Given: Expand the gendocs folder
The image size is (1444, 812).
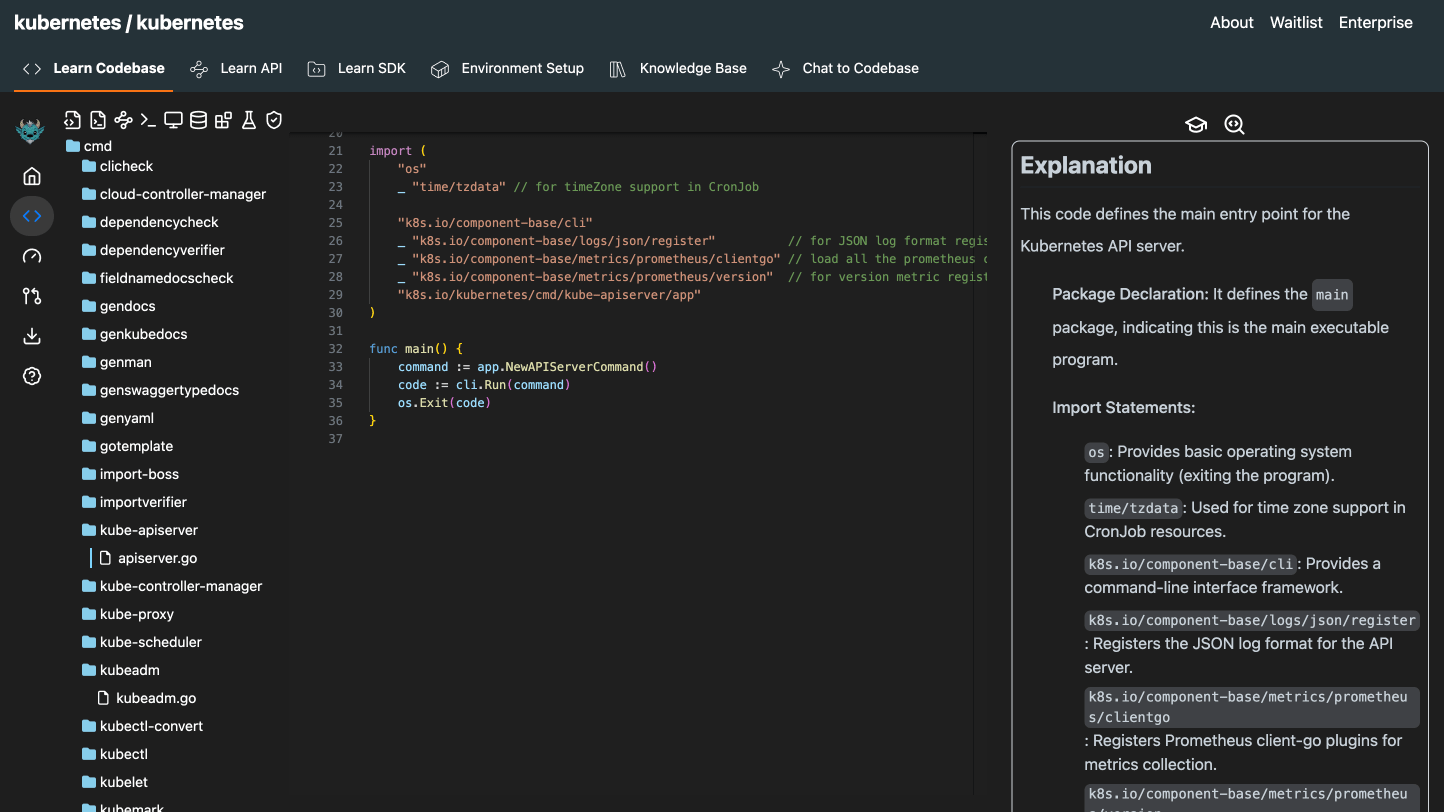Looking at the screenshot, I should (x=118, y=306).
